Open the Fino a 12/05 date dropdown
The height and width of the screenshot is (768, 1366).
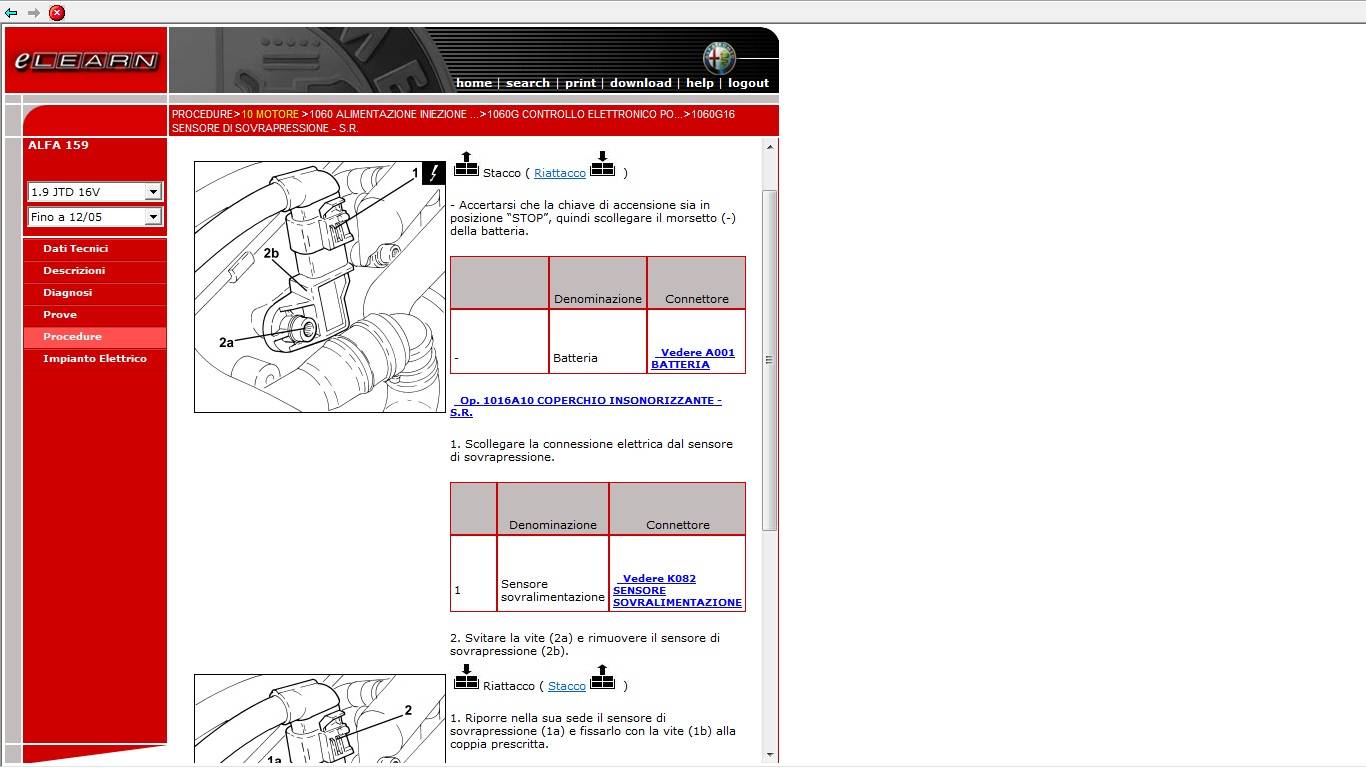pos(95,217)
